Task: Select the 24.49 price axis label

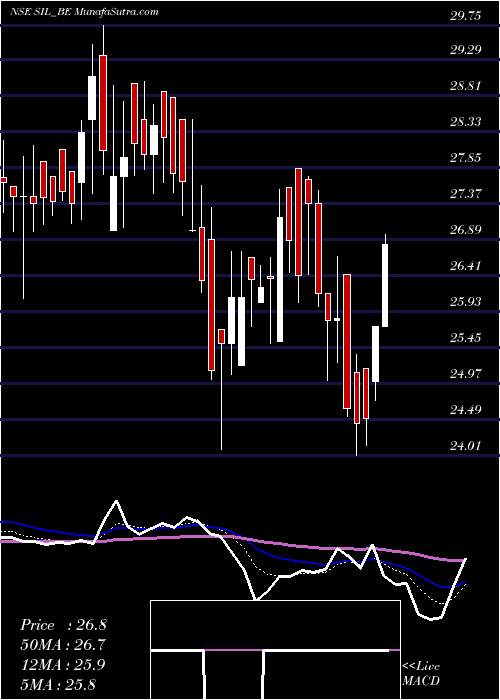Action: pos(466,410)
